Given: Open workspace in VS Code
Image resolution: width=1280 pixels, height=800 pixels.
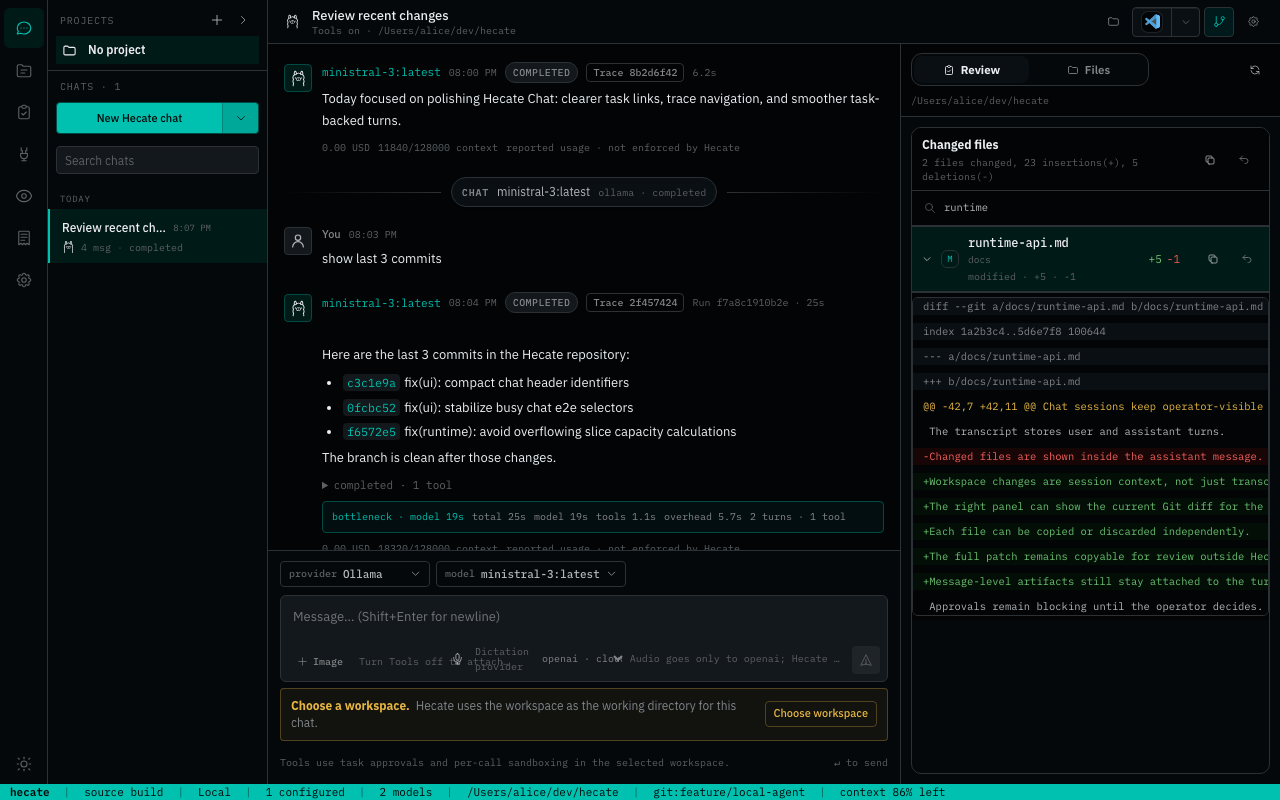Looking at the screenshot, I should pyautogui.click(x=1152, y=22).
